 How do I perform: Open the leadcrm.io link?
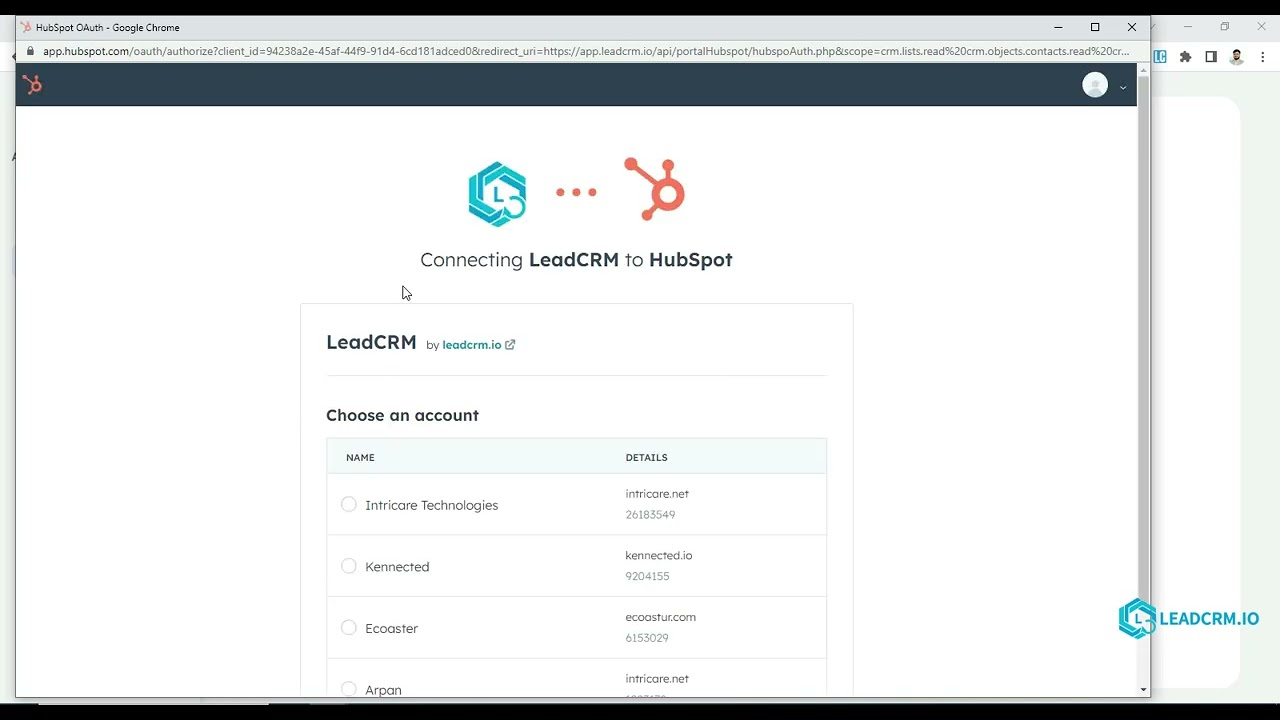pos(472,345)
